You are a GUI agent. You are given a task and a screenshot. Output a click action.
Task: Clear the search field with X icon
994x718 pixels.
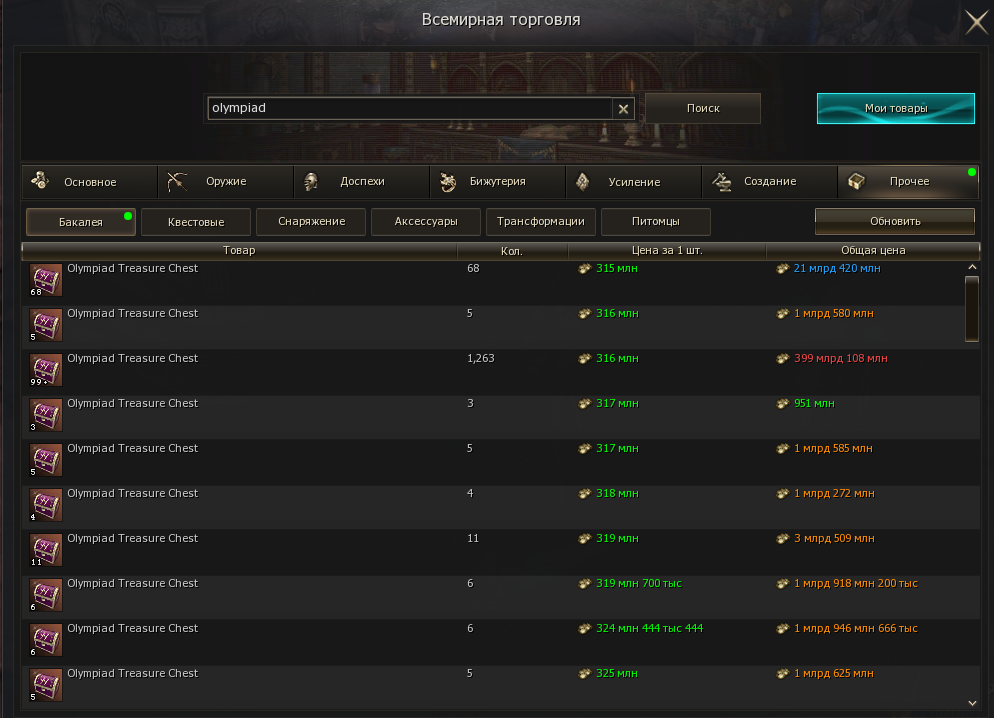(624, 109)
